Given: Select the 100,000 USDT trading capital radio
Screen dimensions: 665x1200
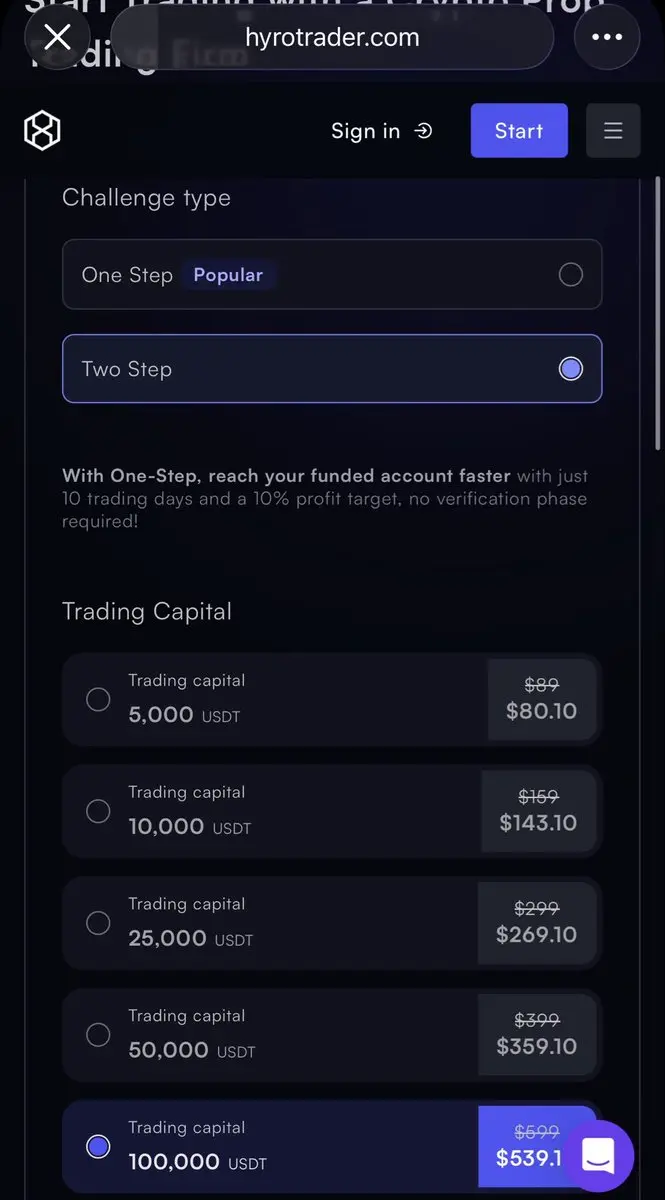Looking at the screenshot, I should pyautogui.click(x=98, y=1147).
